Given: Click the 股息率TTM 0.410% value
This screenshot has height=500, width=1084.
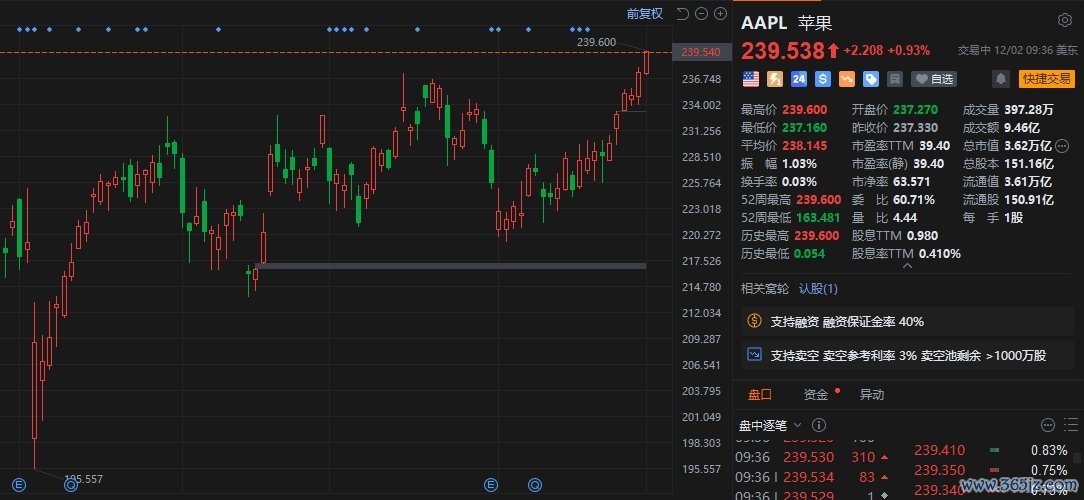Looking at the screenshot, I should tap(939, 253).
